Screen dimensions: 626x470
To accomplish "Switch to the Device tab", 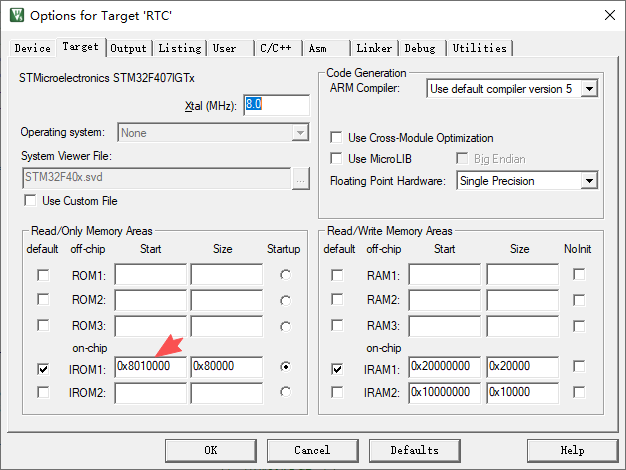I will pyautogui.click(x=32, y=48).
